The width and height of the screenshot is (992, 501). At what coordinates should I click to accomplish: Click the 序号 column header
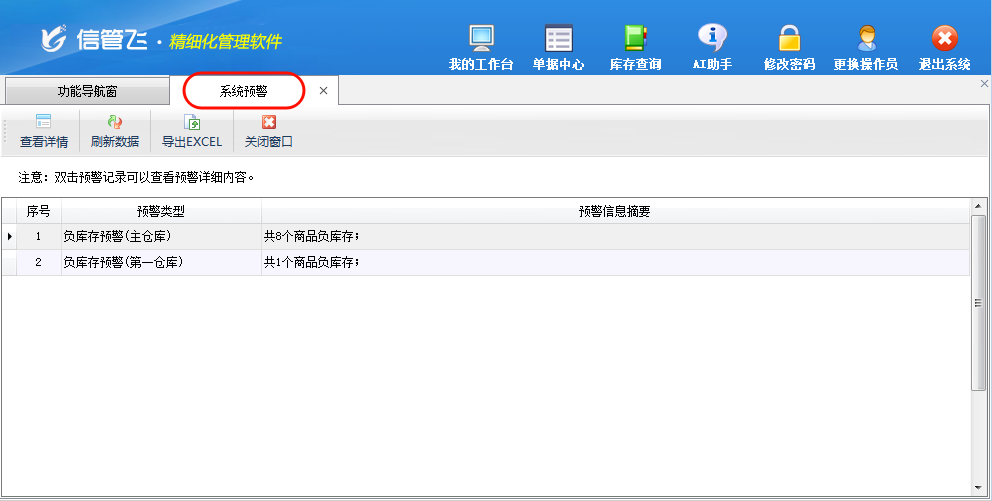point(38,211)
